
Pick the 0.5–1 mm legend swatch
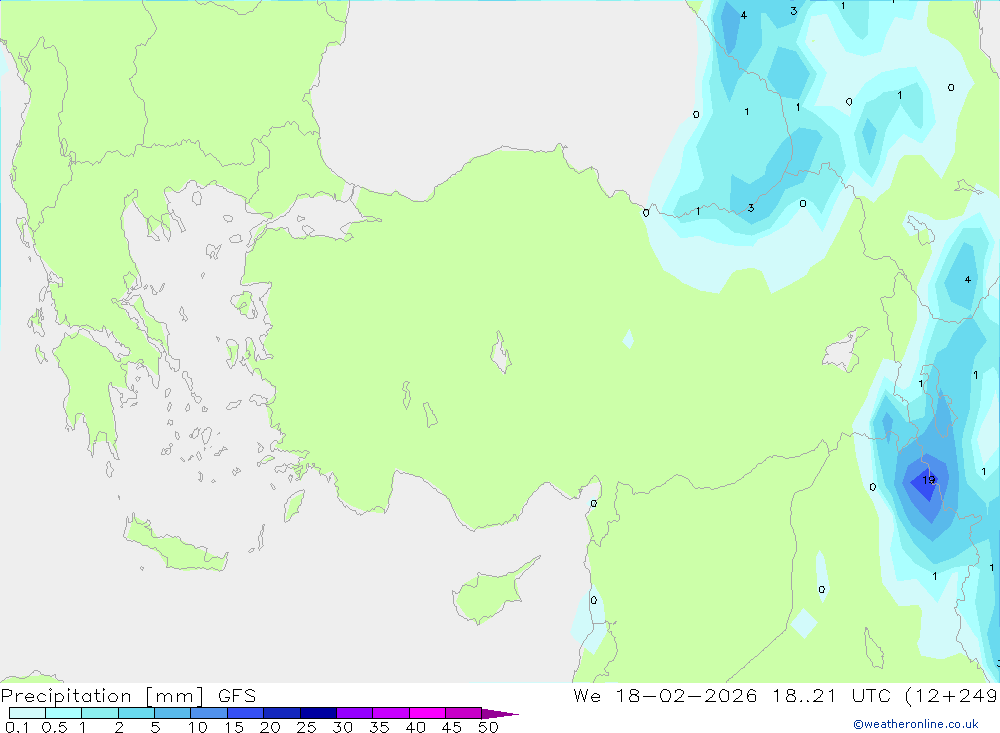click(63, 713)
